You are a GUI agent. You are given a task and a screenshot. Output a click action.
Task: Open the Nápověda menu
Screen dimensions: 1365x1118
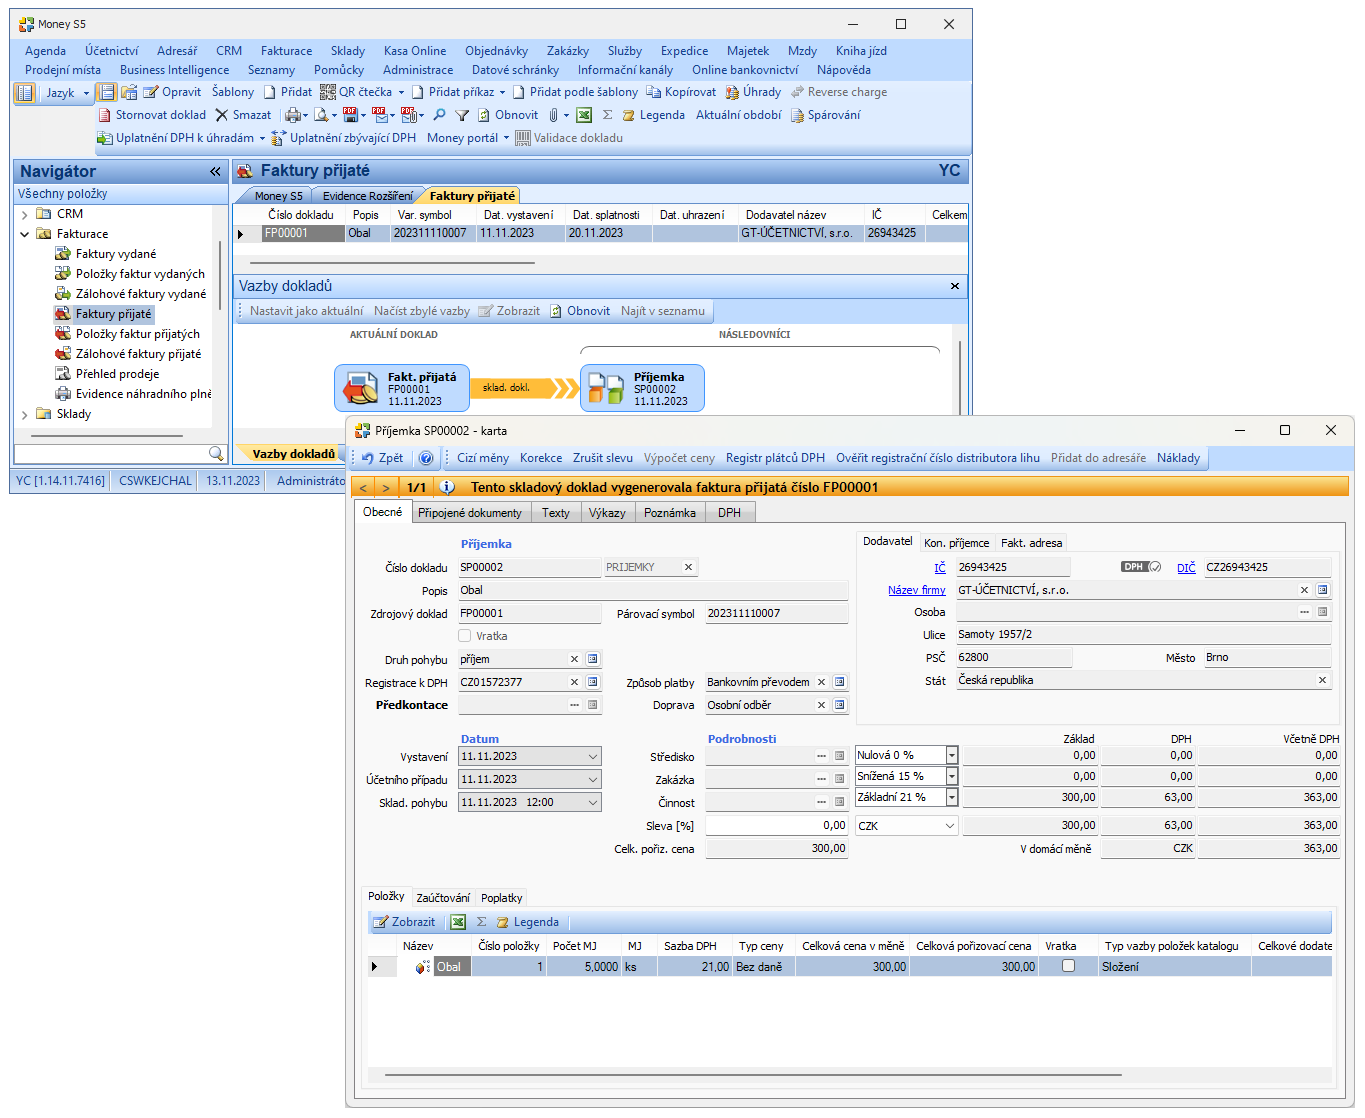pyautogui.click(x=844, y=70)
